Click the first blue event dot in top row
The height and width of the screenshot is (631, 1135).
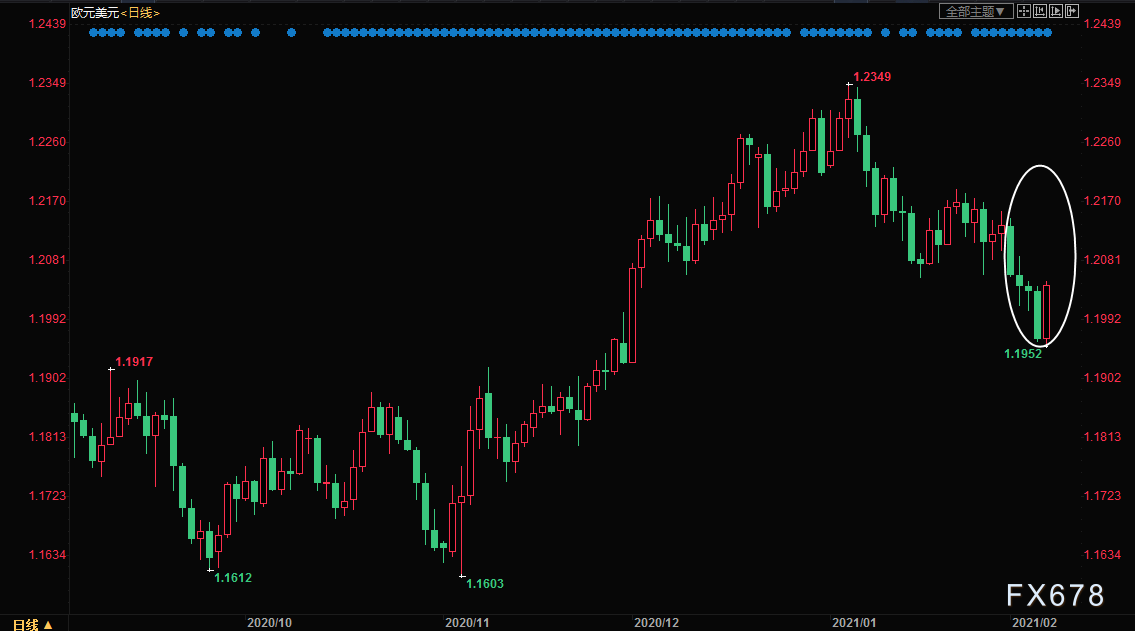pos(93,33)
